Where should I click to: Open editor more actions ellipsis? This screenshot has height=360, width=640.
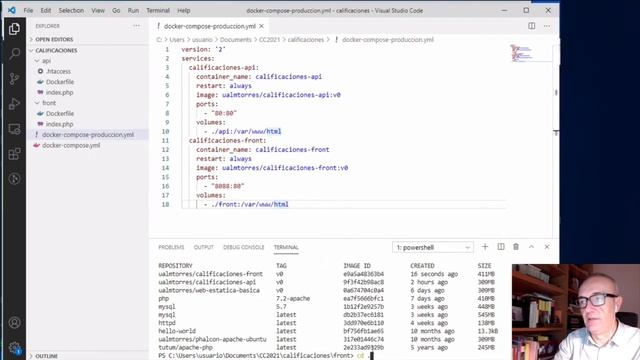(547, 26)
